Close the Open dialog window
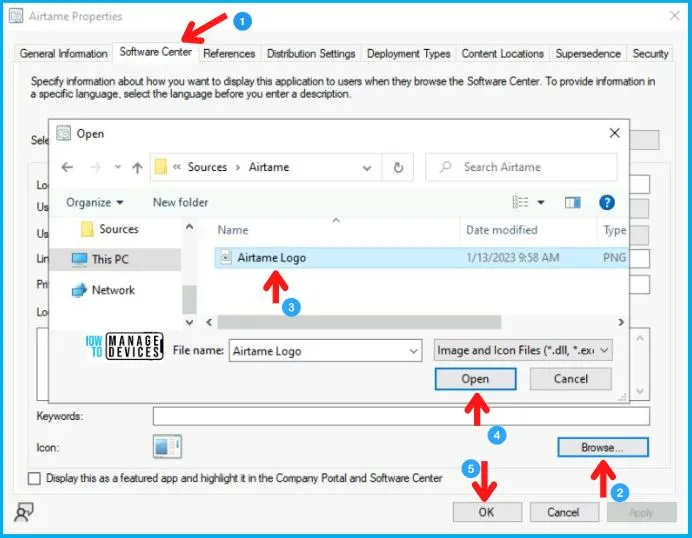Image resolution: width=692 pixels, height=538 pixels. point(614,133)
